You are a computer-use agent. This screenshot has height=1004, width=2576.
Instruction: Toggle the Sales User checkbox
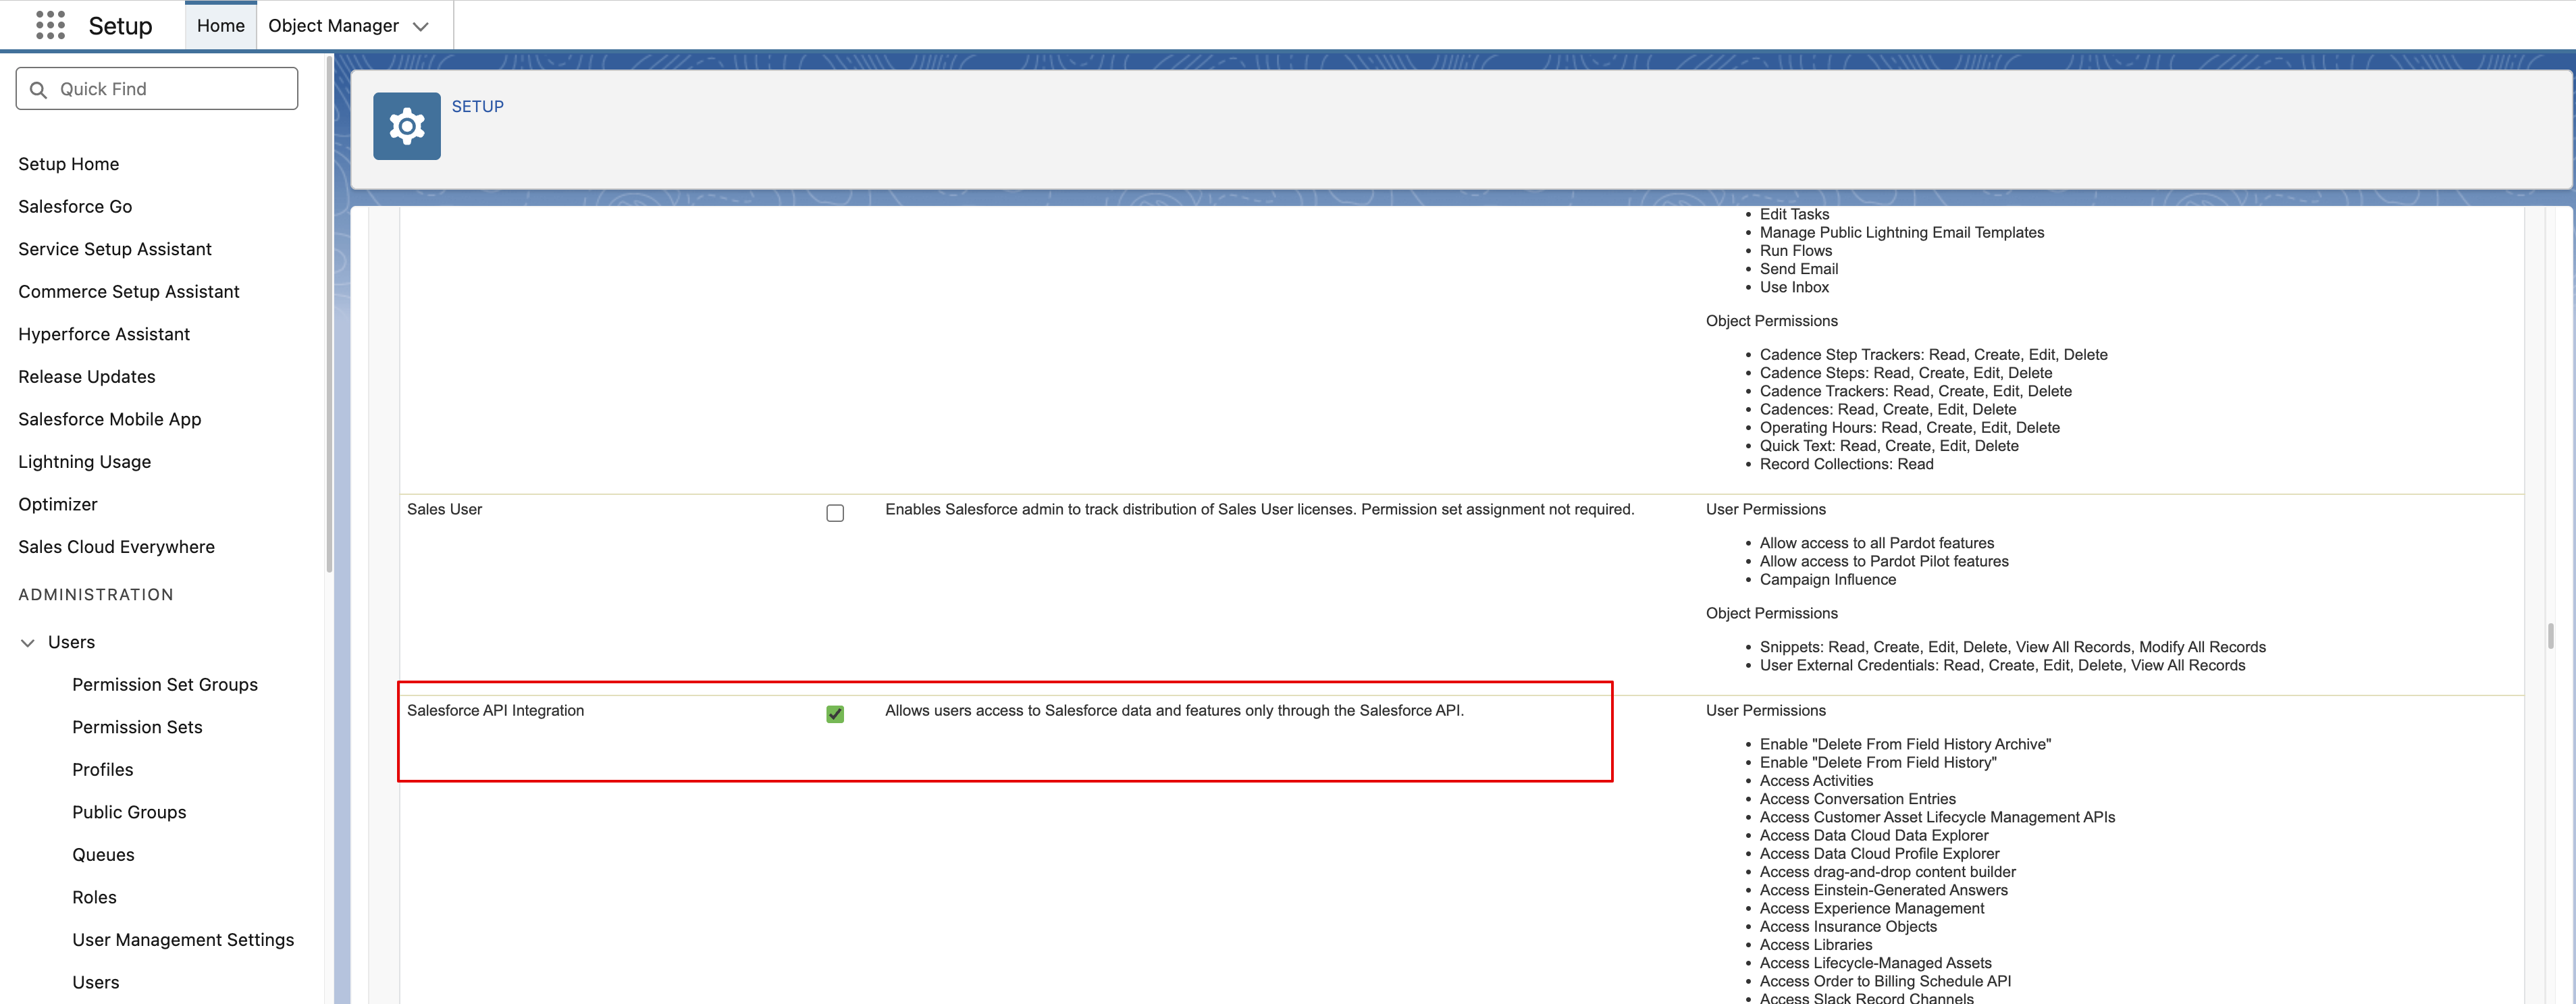[835, 513]
